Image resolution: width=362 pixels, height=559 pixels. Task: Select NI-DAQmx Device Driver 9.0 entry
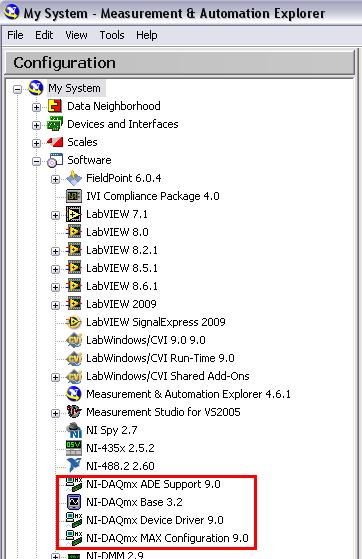[x=155, y=520]
